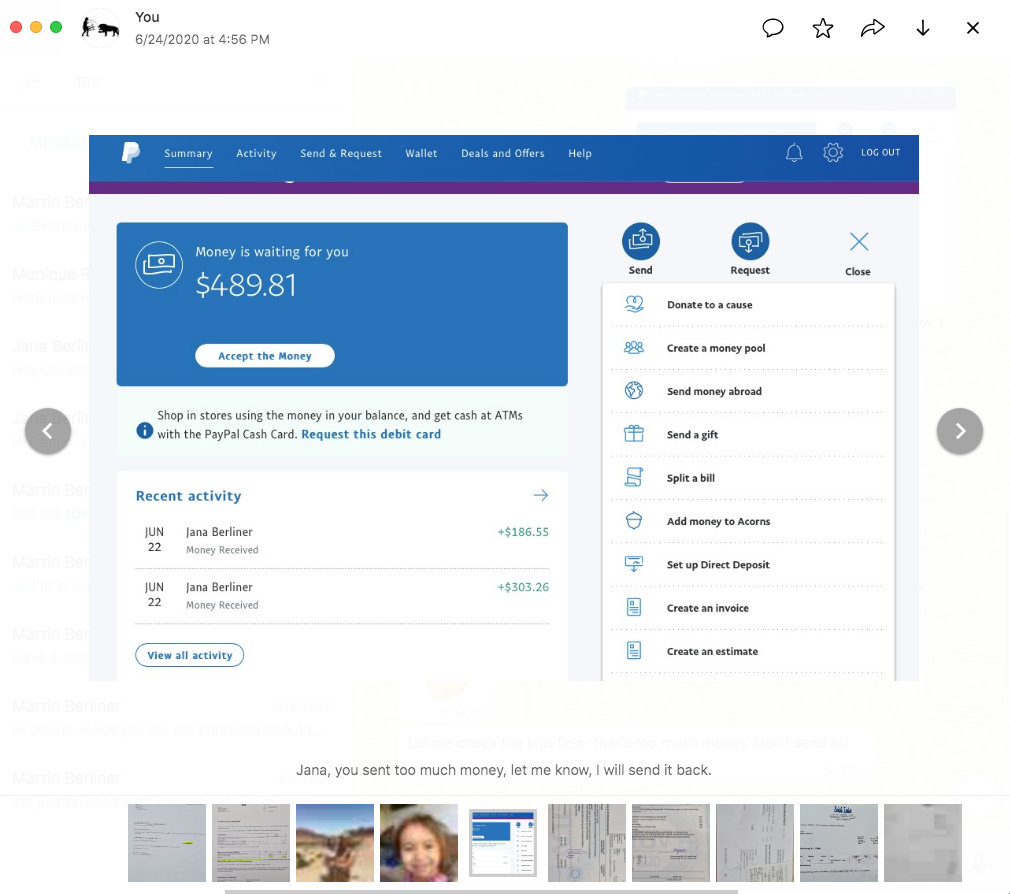Open Deals and Offers tab
Image resolution: width=1010 pixels, height=894 pixels.
[502, 153]
